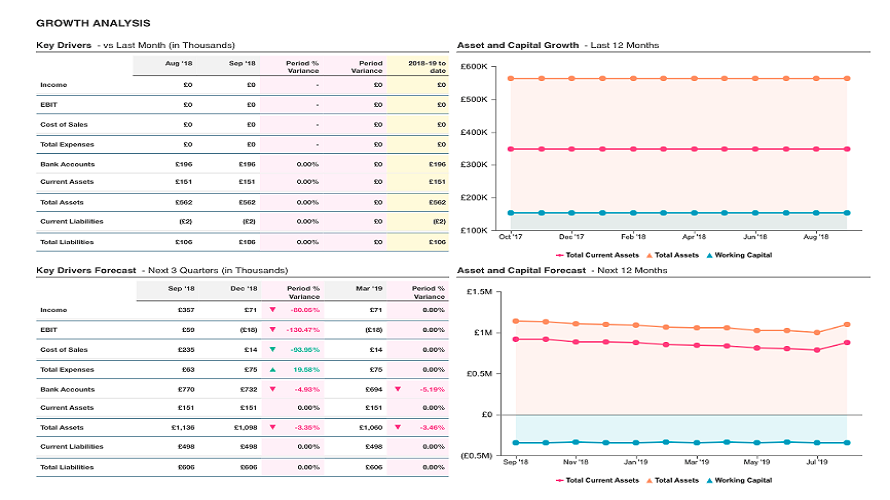The height and width of the screenshot is (500, 890).
Task: Click the last orange Total Assets point in forecast chart
Action: click(847, 325)
